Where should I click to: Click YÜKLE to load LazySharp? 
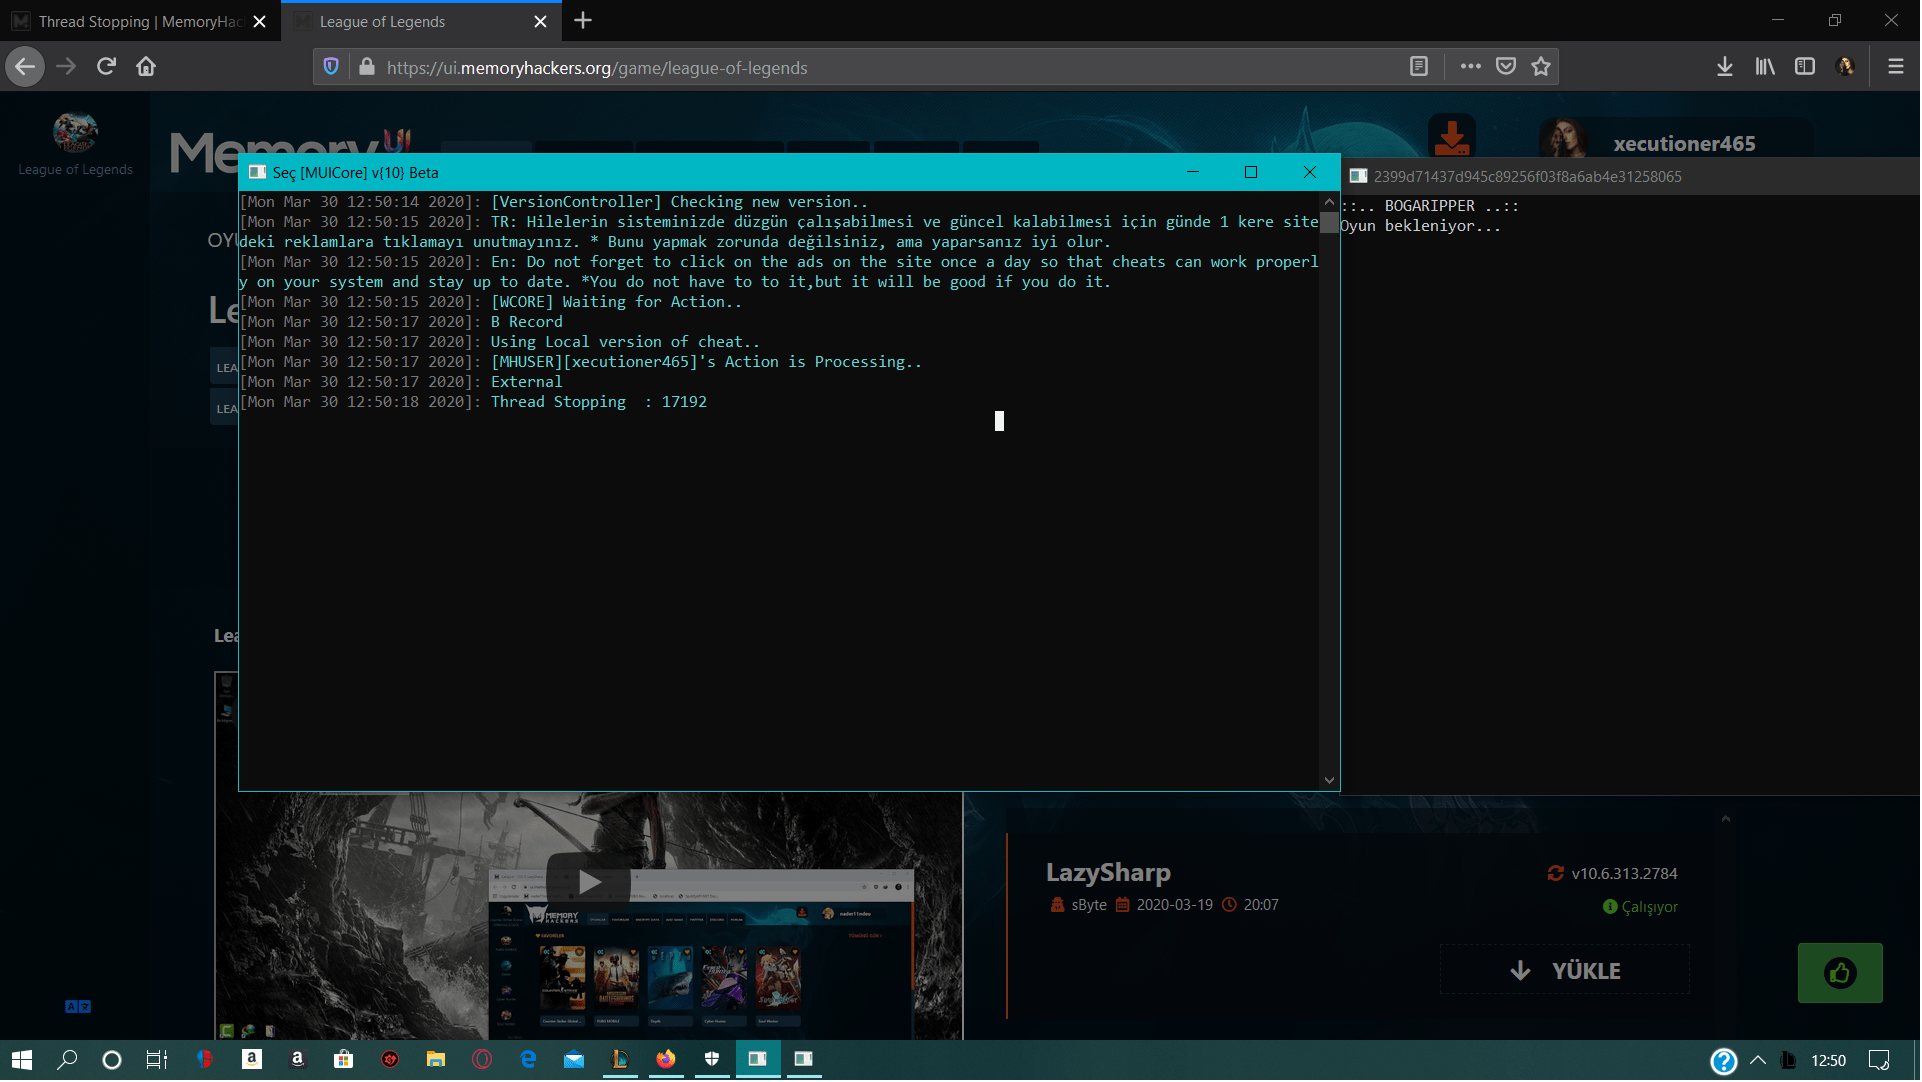point(1565,971)
